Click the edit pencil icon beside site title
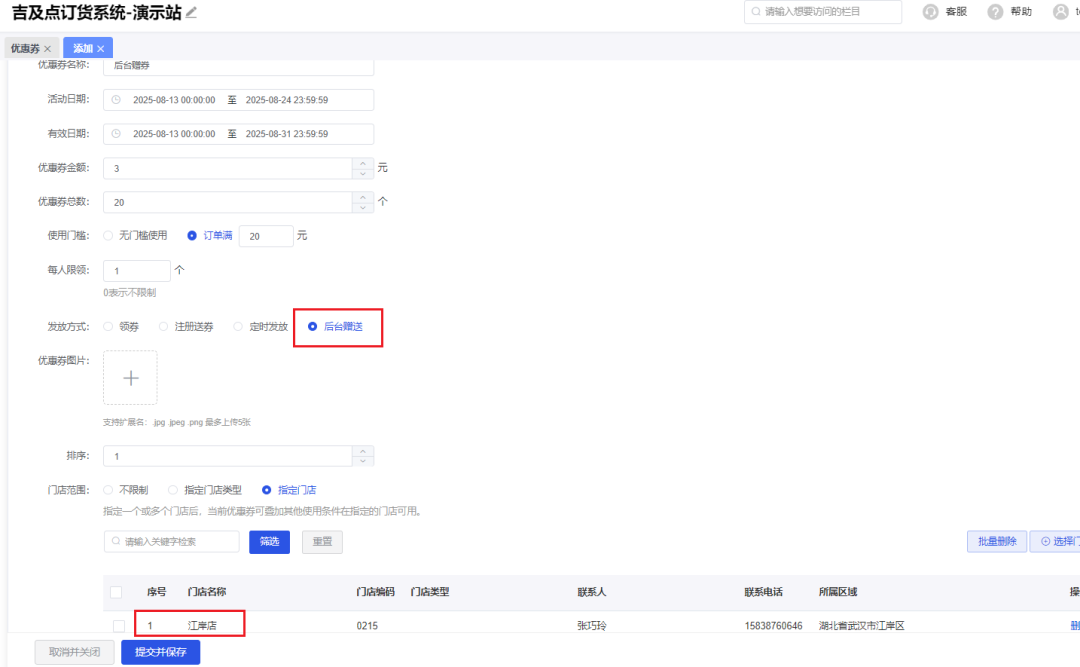The height and width of the screenshot is (667, 1080). 191,12
